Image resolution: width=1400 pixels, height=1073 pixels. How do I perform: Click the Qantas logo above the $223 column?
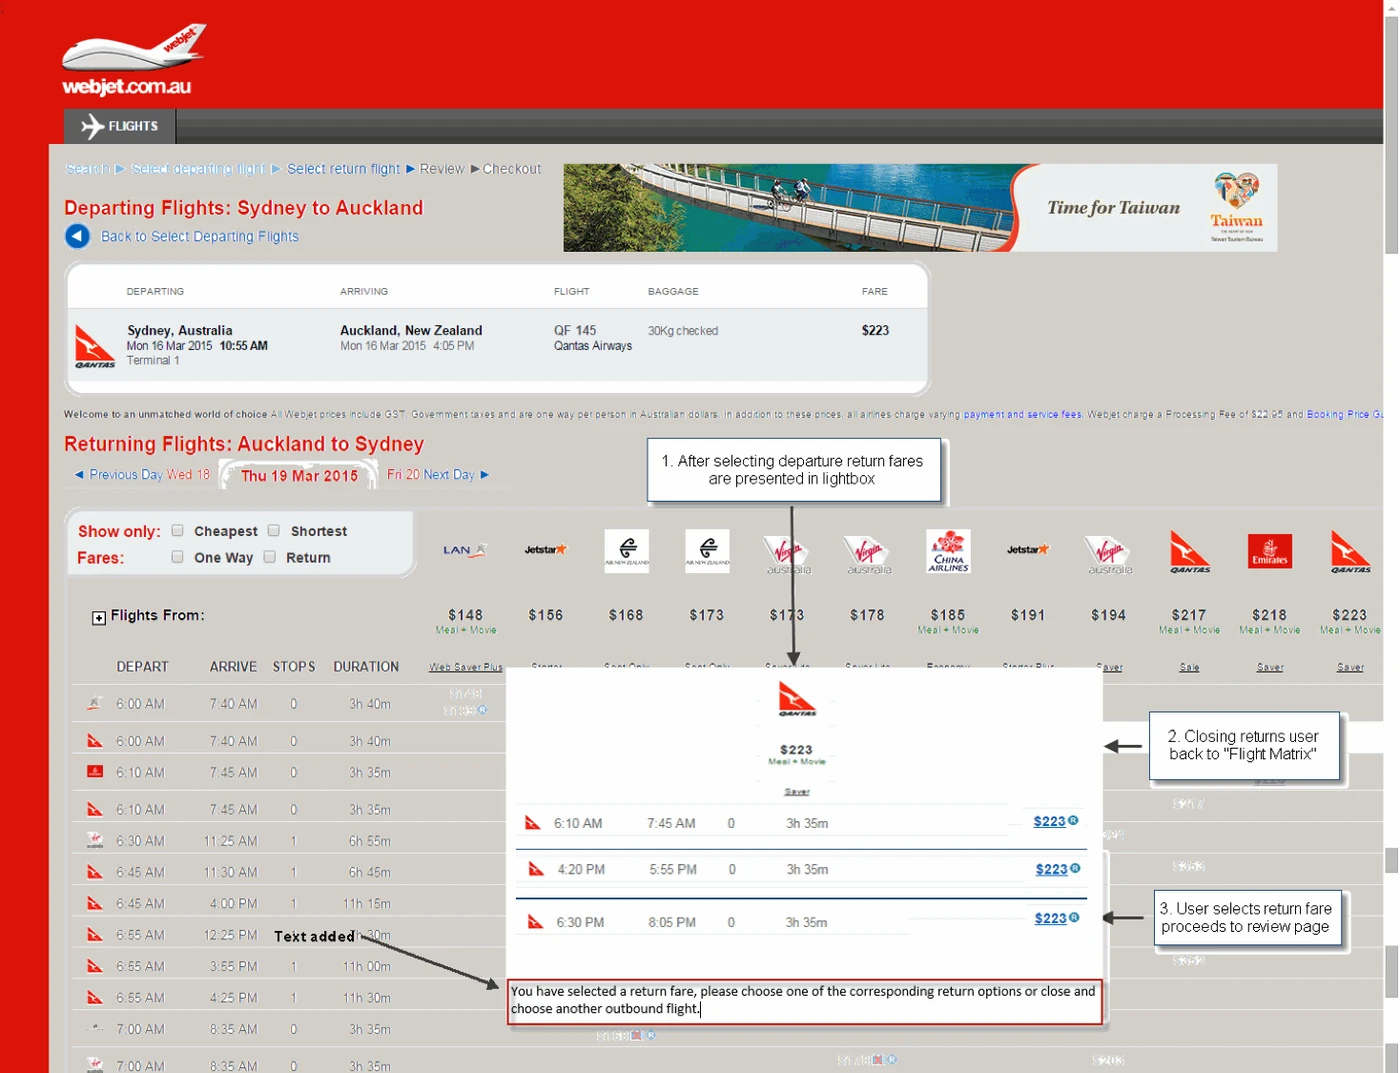(1350, 552)
